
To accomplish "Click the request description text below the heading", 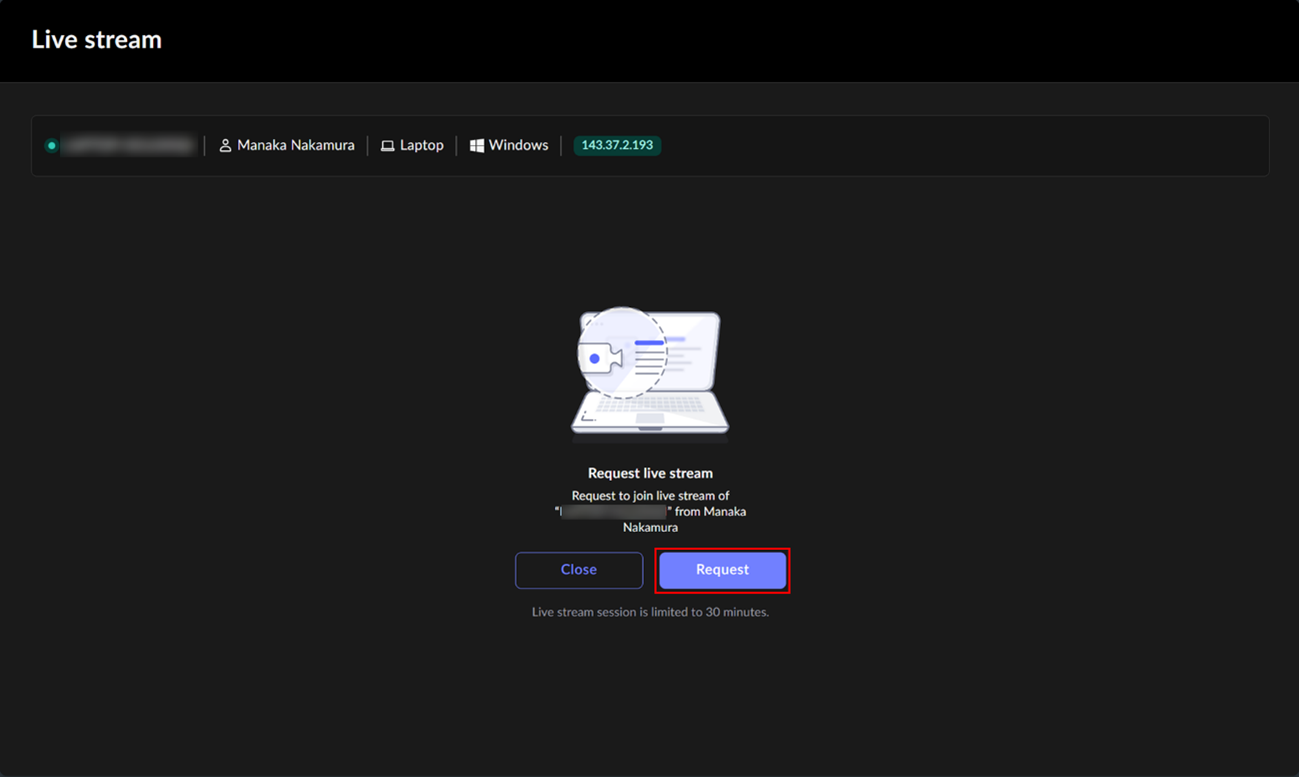I will pyautogui.click(x=650, y=510).
